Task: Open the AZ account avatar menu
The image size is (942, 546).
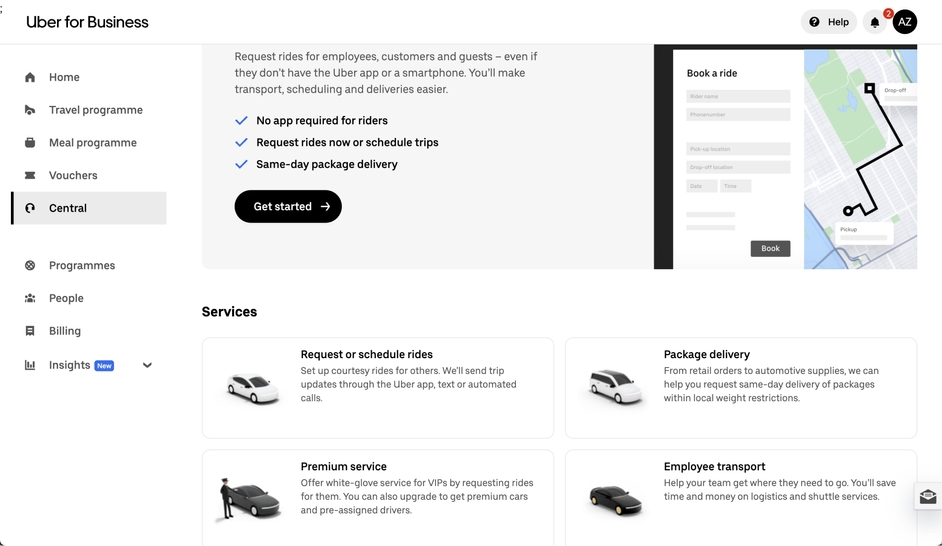Action: tap(905, 22)
